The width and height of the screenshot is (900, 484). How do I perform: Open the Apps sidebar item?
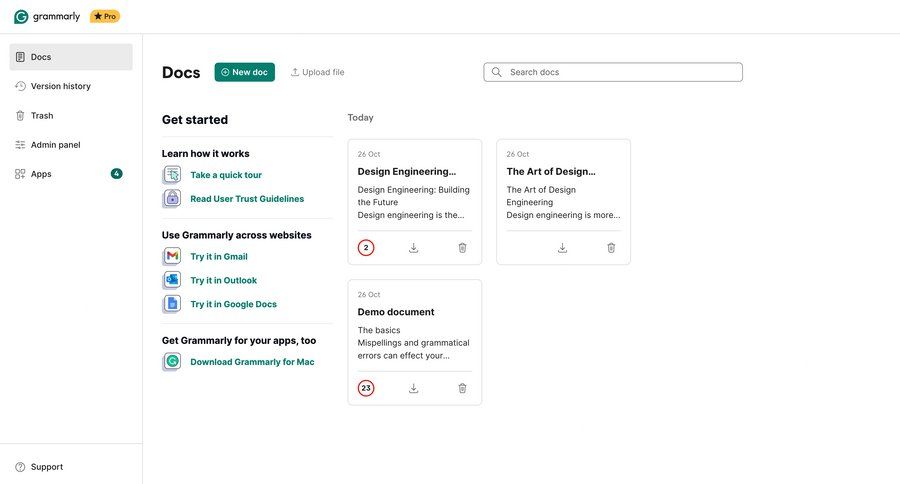71,174
